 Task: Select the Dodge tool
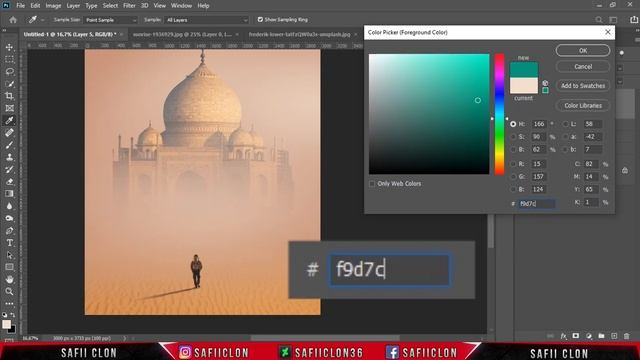click(x=9, y=218)
